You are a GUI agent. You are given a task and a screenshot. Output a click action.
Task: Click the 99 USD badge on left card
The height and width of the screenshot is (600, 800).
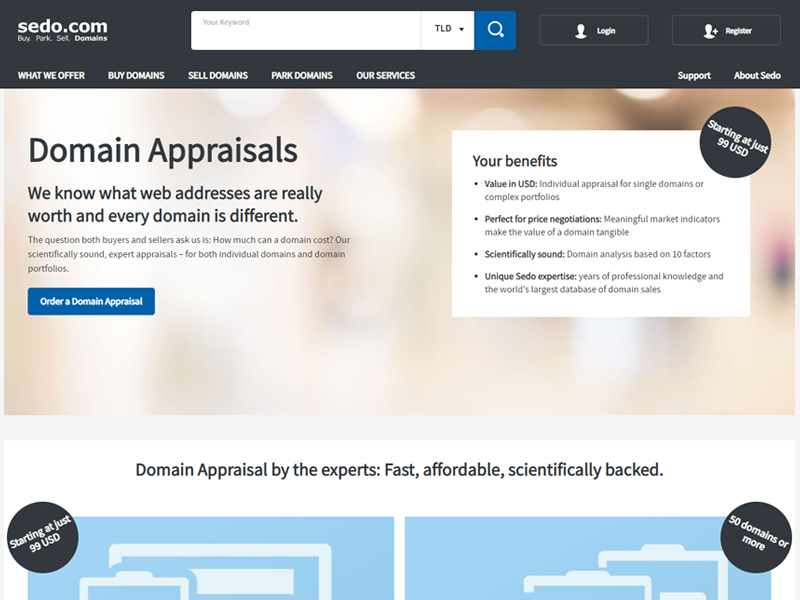[43, 537]
